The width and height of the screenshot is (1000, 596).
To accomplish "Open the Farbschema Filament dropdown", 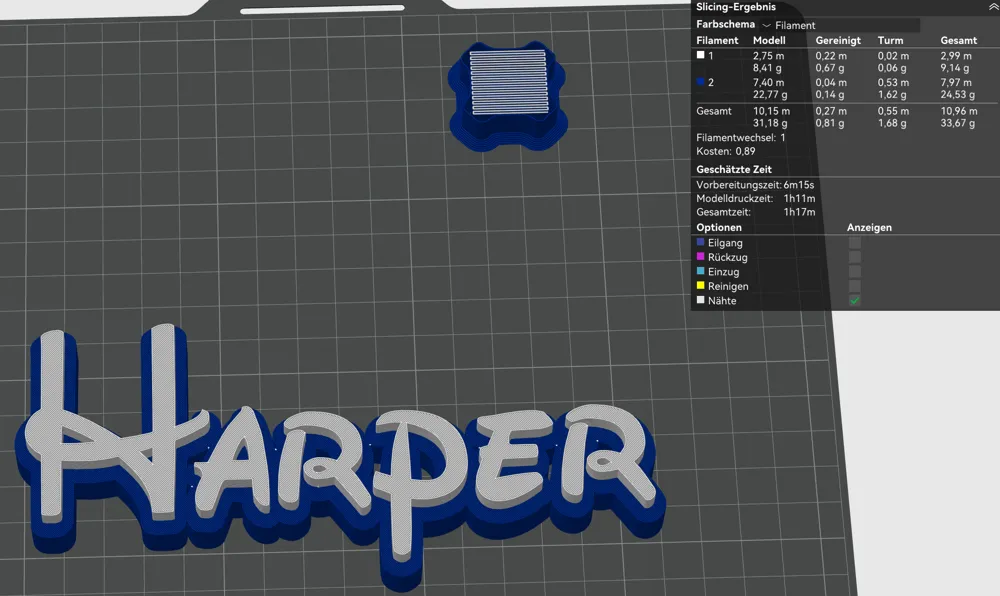I will click(839, 25).
